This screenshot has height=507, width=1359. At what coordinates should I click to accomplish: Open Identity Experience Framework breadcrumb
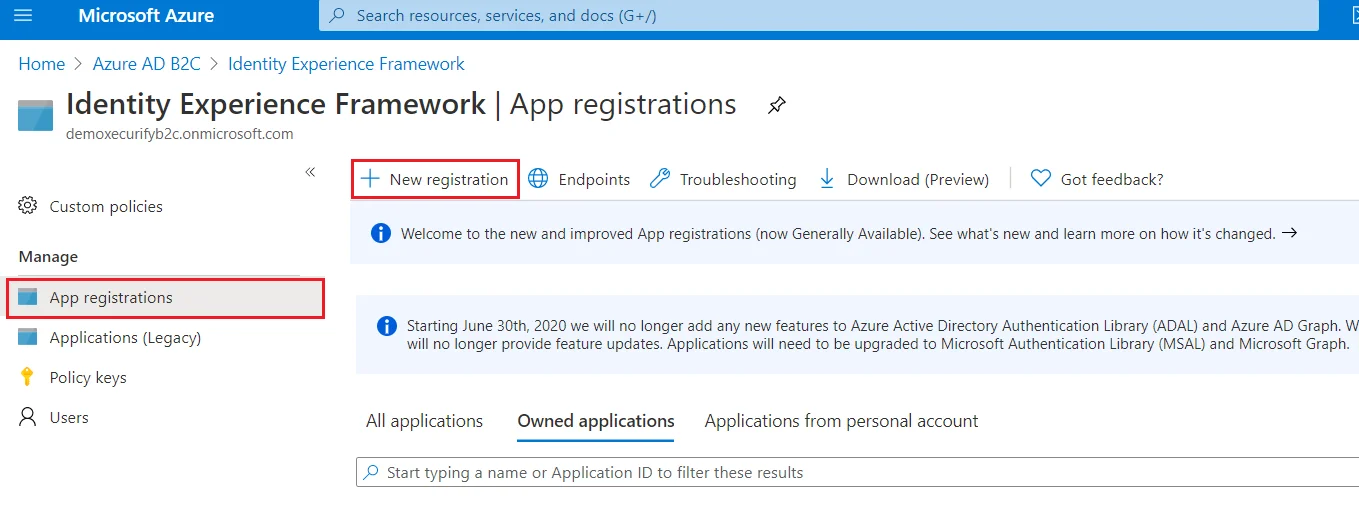(346, 64)
